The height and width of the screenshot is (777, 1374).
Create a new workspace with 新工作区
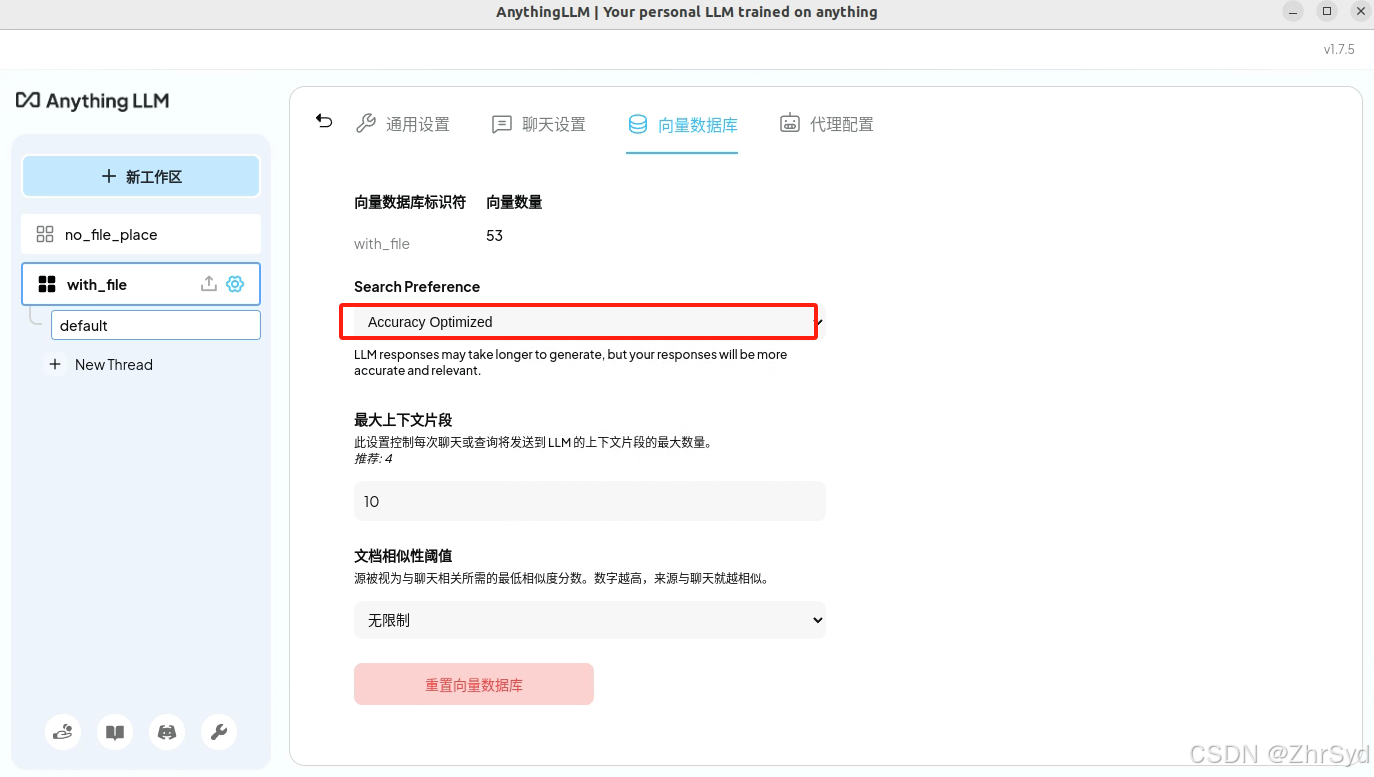[141, 176]
